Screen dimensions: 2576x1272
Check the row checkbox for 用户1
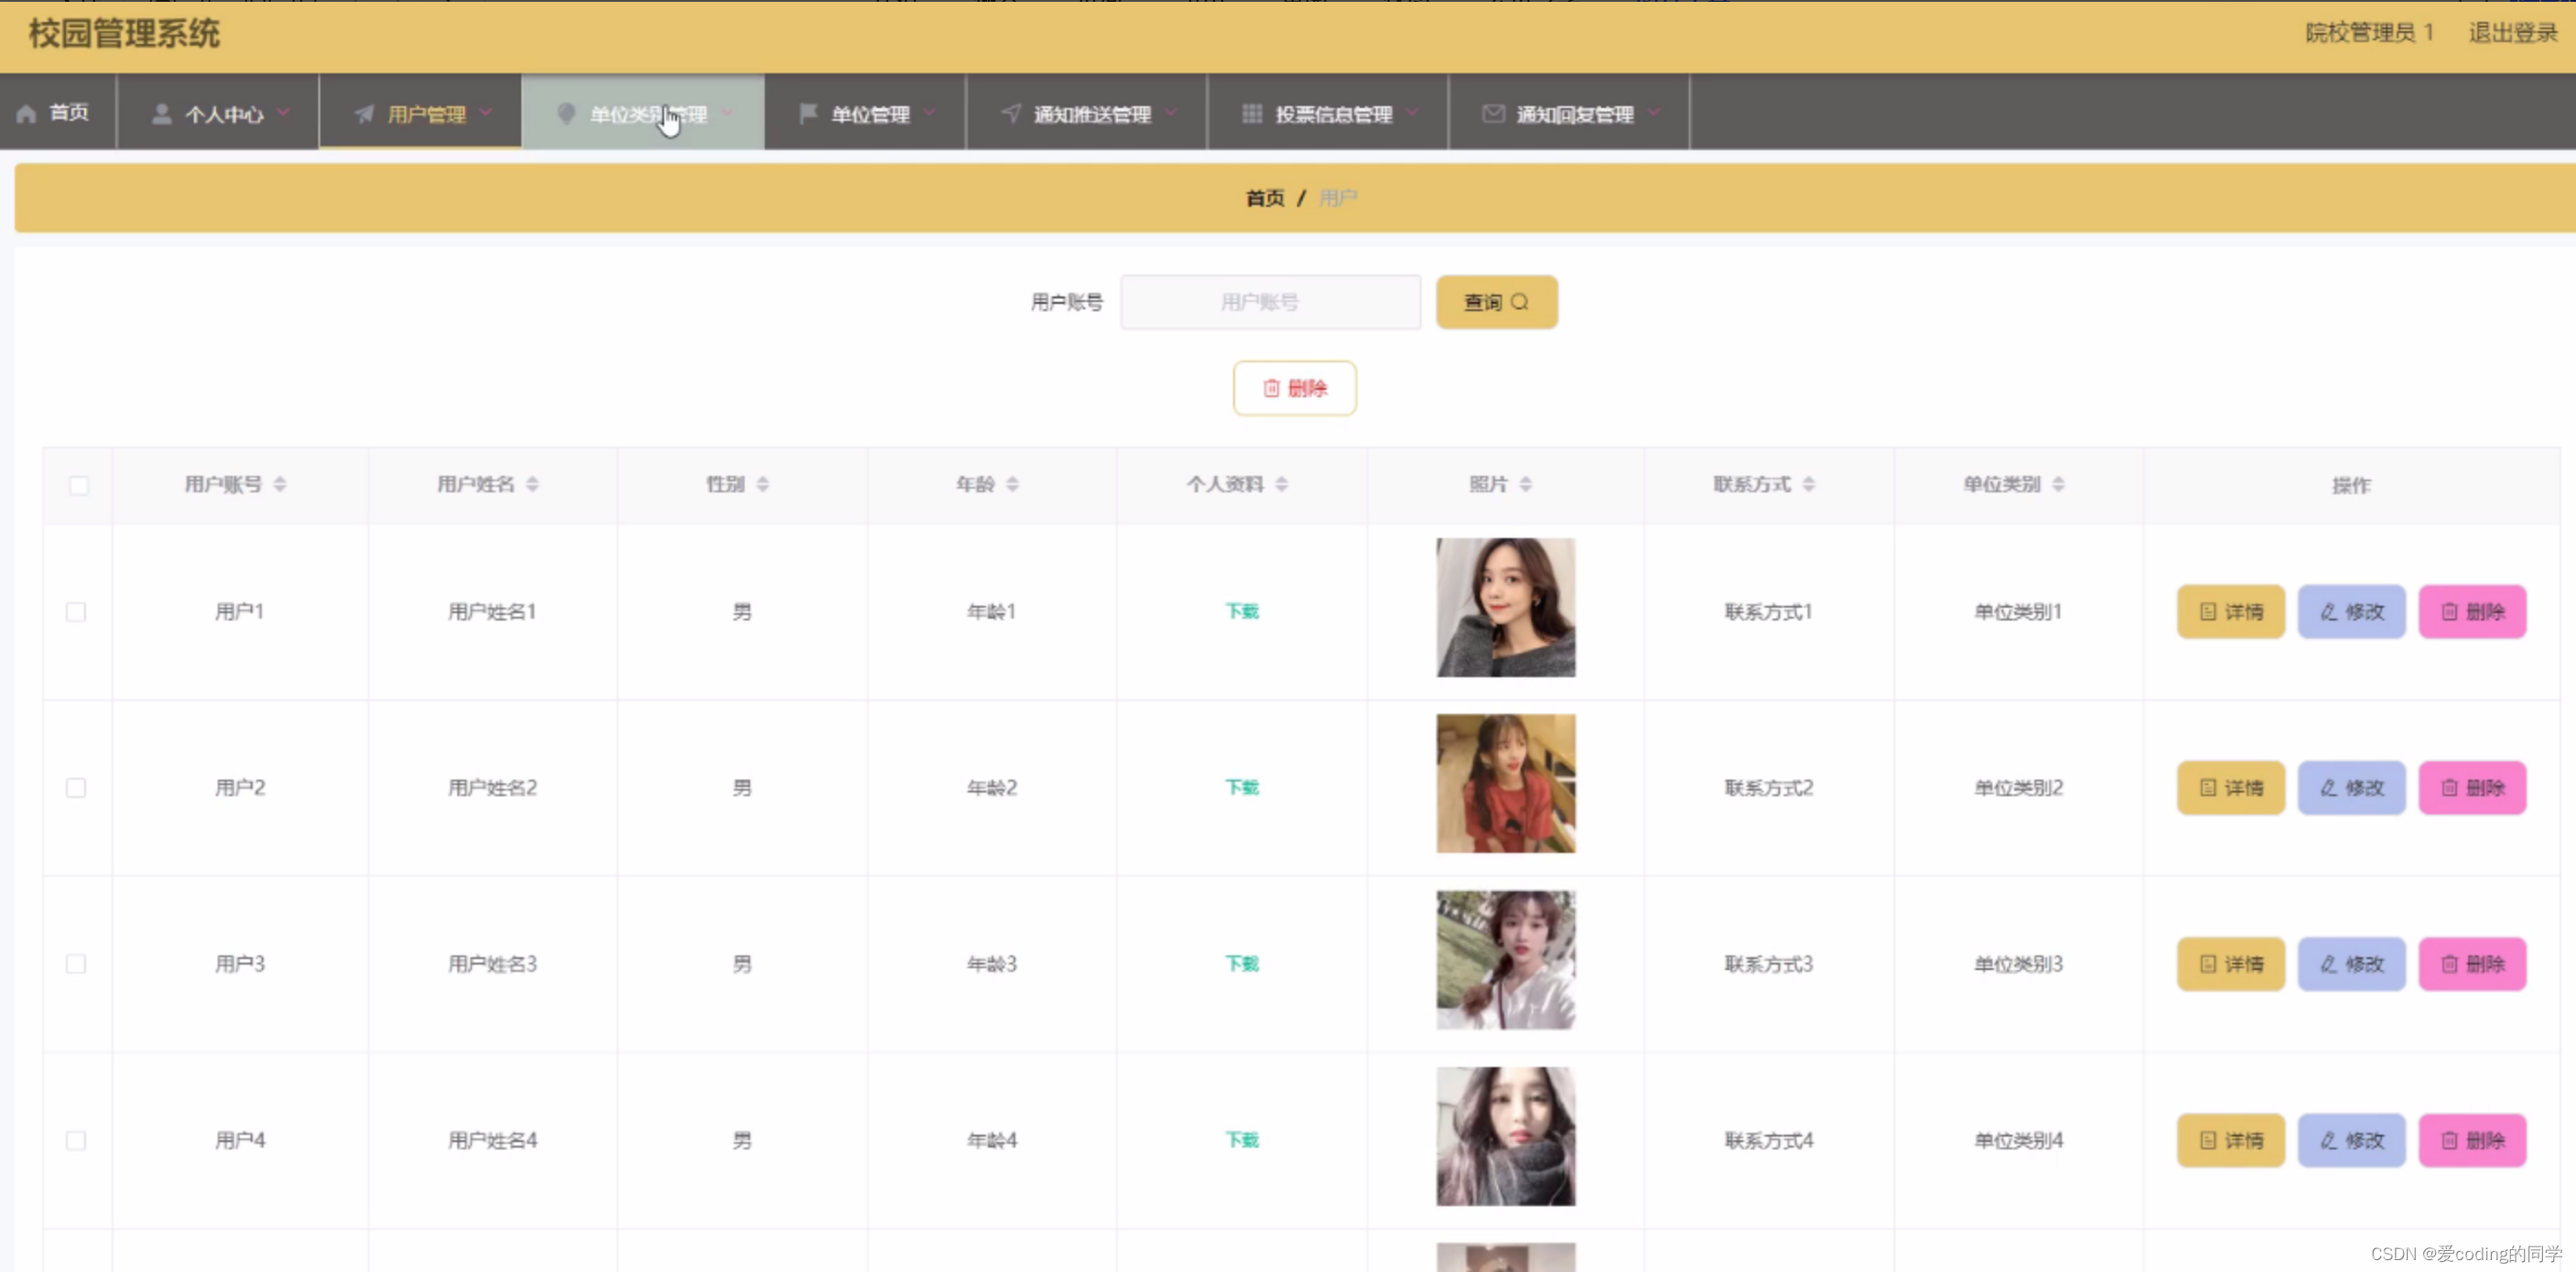pos(76,612)
